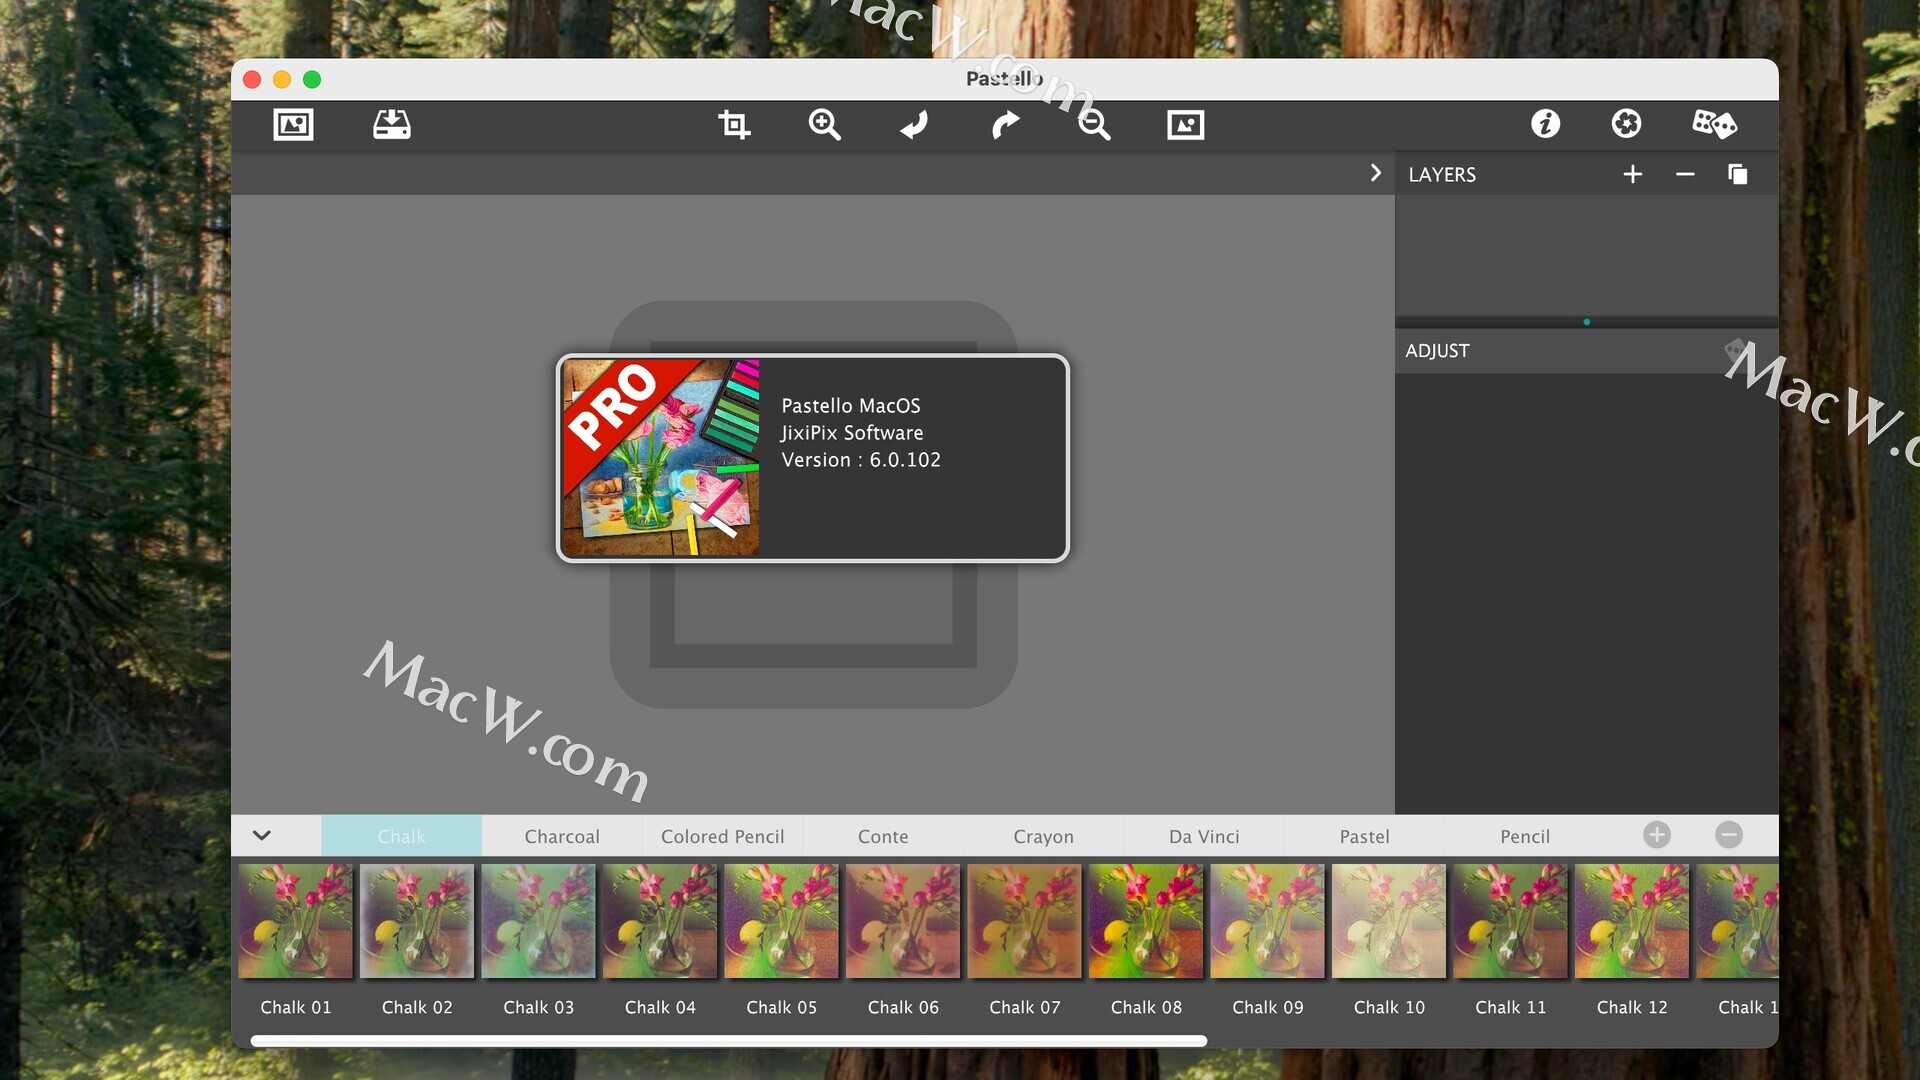
Task: Select the Crop tool
Action: 734,125
